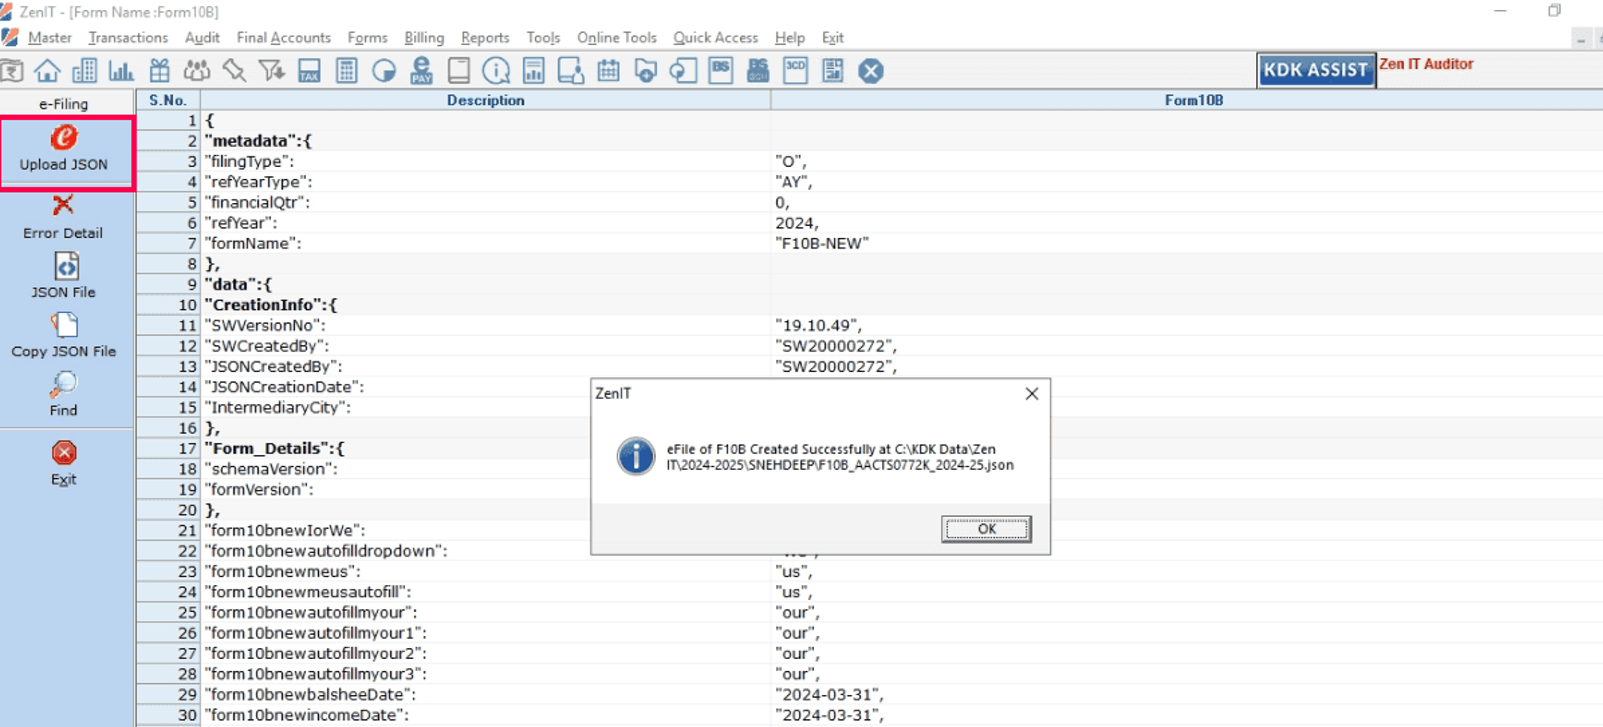
Task: Click the Home icon in the toolbar
Action: pos(47,71)
